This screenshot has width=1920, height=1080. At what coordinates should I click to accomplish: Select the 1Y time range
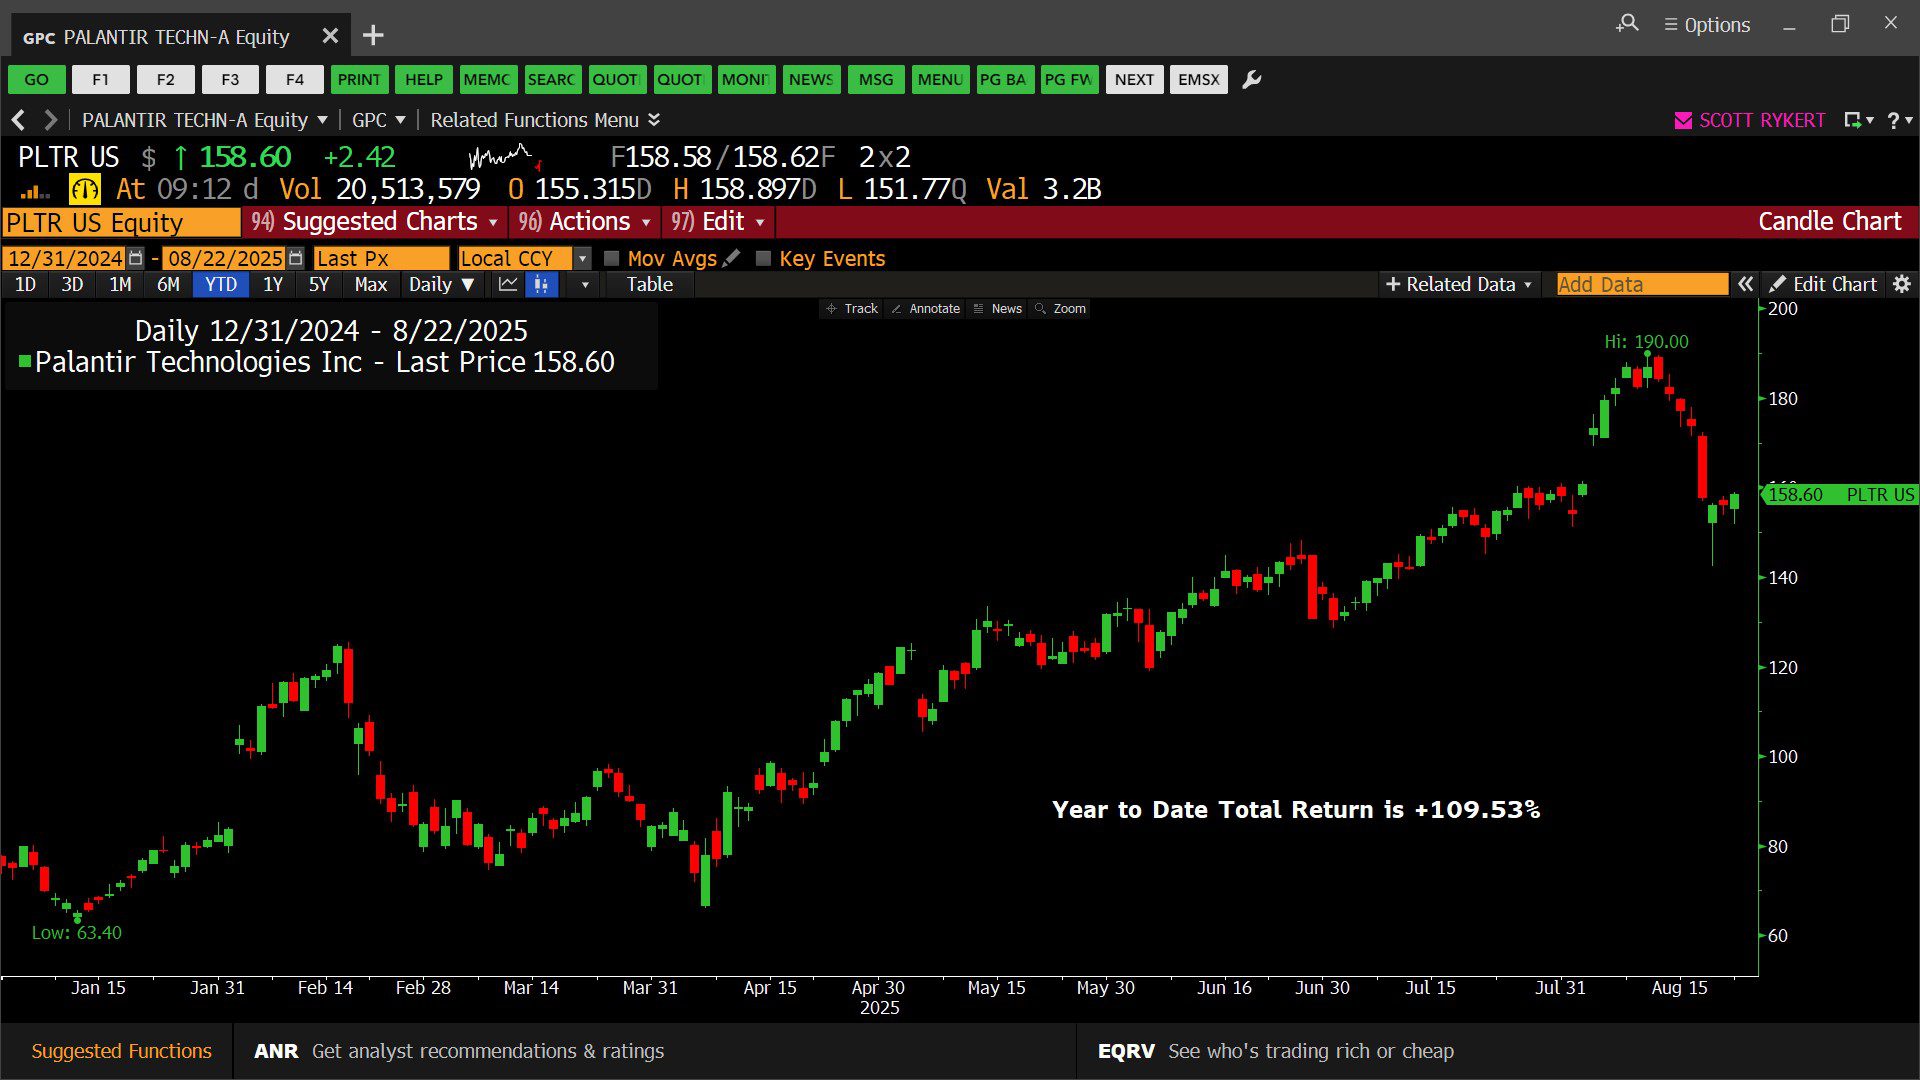(x=273, y=285)
